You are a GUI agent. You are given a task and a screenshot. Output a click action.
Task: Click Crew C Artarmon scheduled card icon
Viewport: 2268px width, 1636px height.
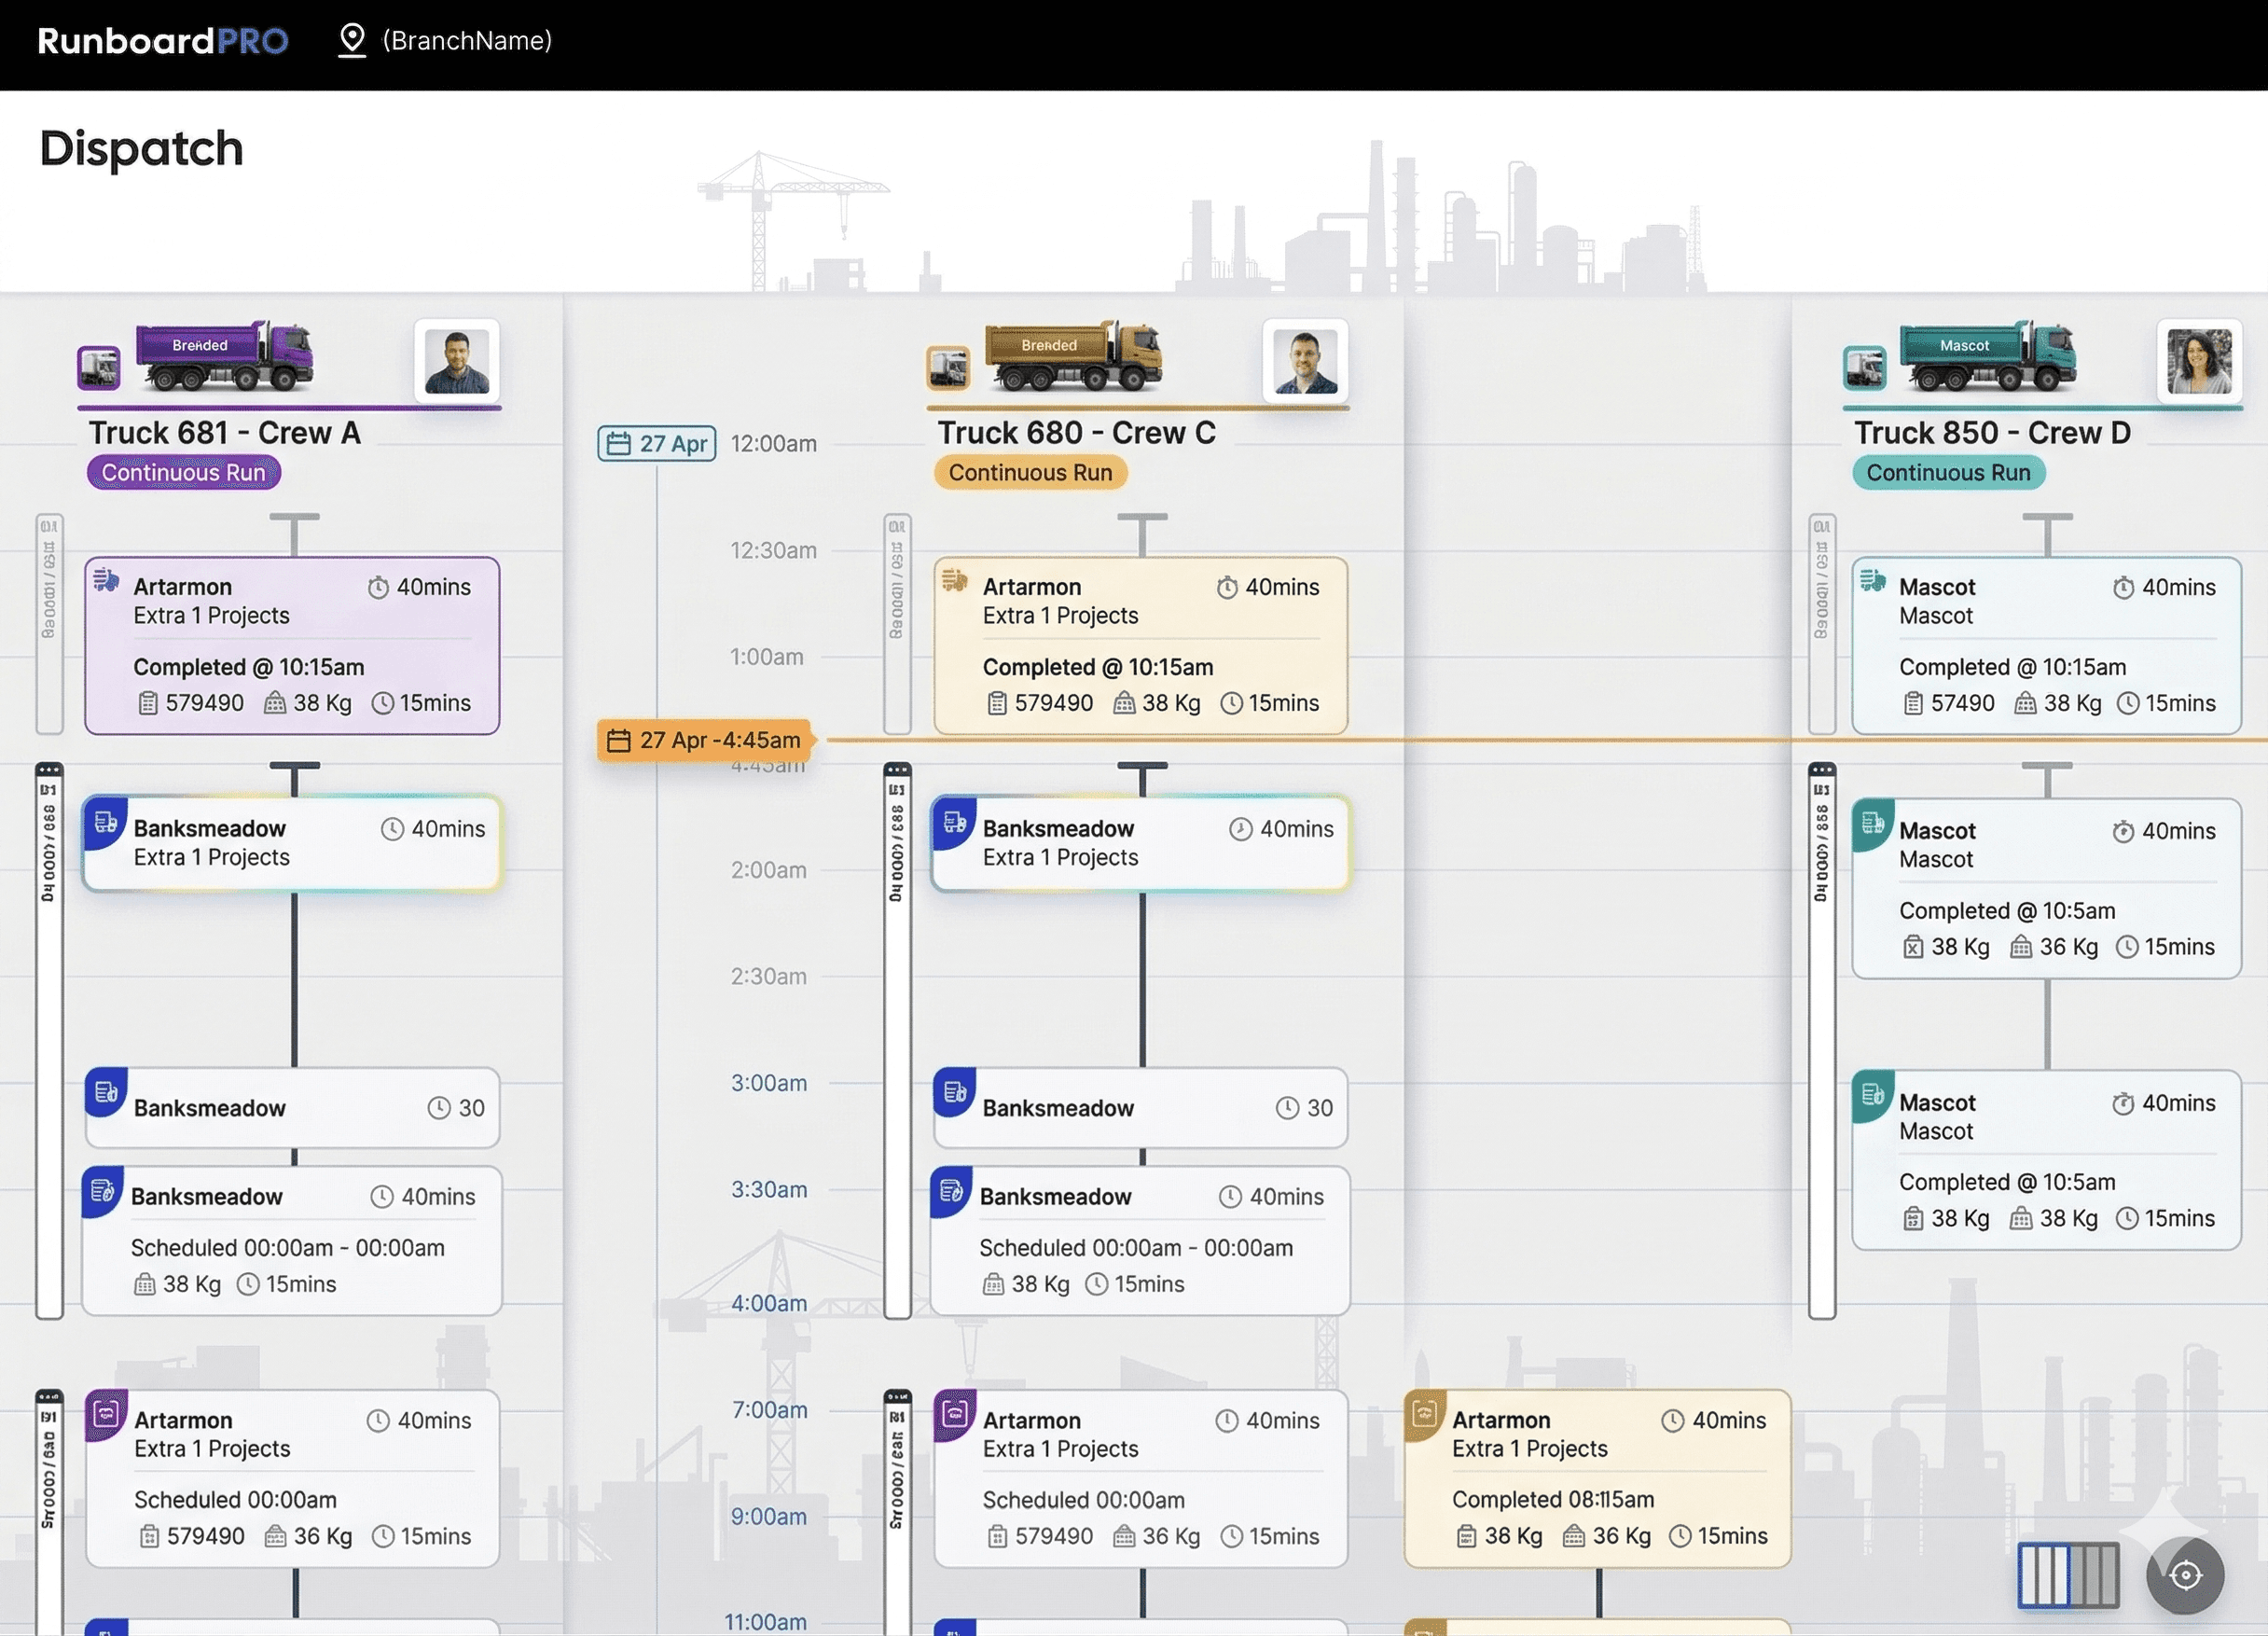954,1413
